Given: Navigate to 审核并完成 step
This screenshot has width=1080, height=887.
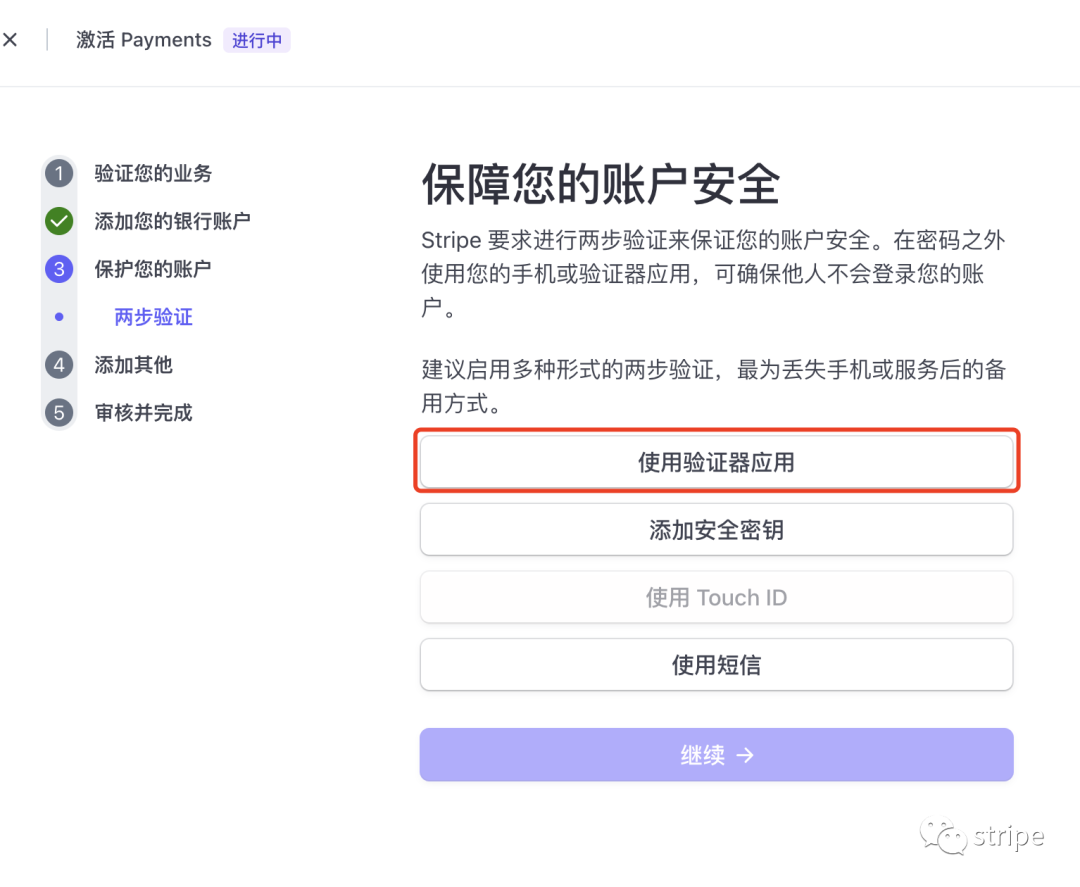Looking at the screenshot, I should pyautogui.click(x=143, y=413).
